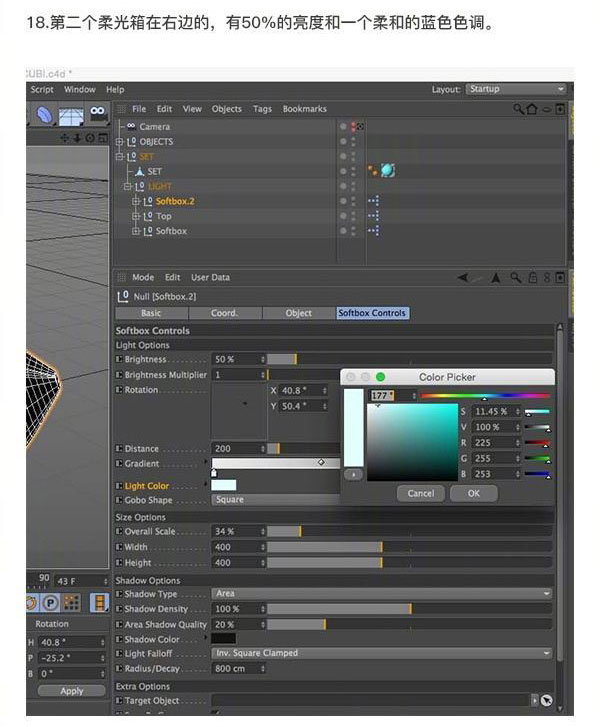This screenshot has height=727, width=600.
Task: Click the Attribute Manager back arrow
Action: 462,278
